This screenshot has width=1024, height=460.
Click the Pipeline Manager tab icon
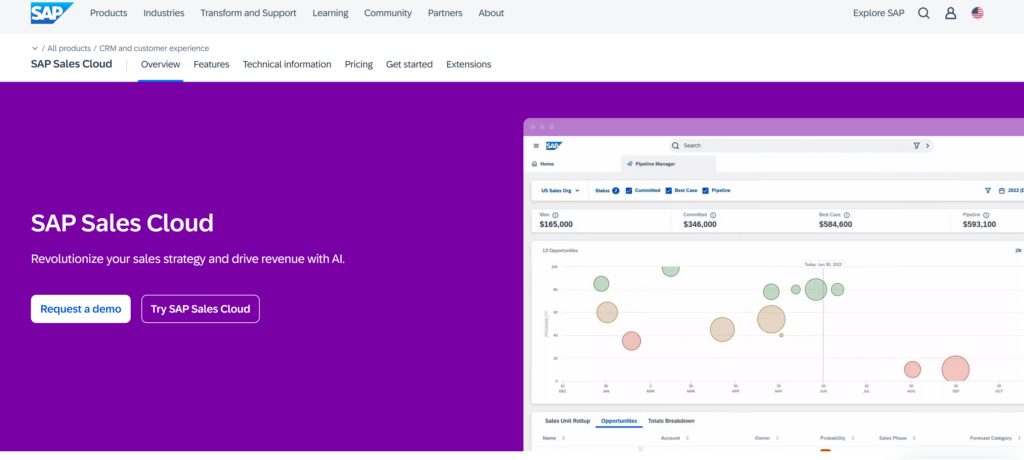click(x=630, y=164)
